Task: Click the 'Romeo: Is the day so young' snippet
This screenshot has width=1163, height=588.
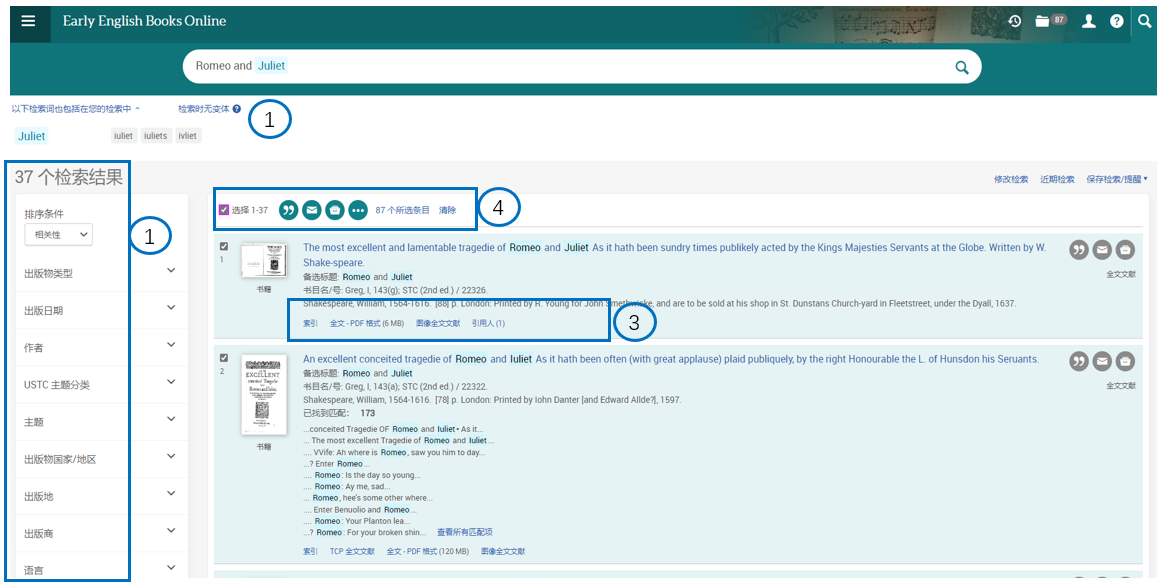Action: pos(362,475)
